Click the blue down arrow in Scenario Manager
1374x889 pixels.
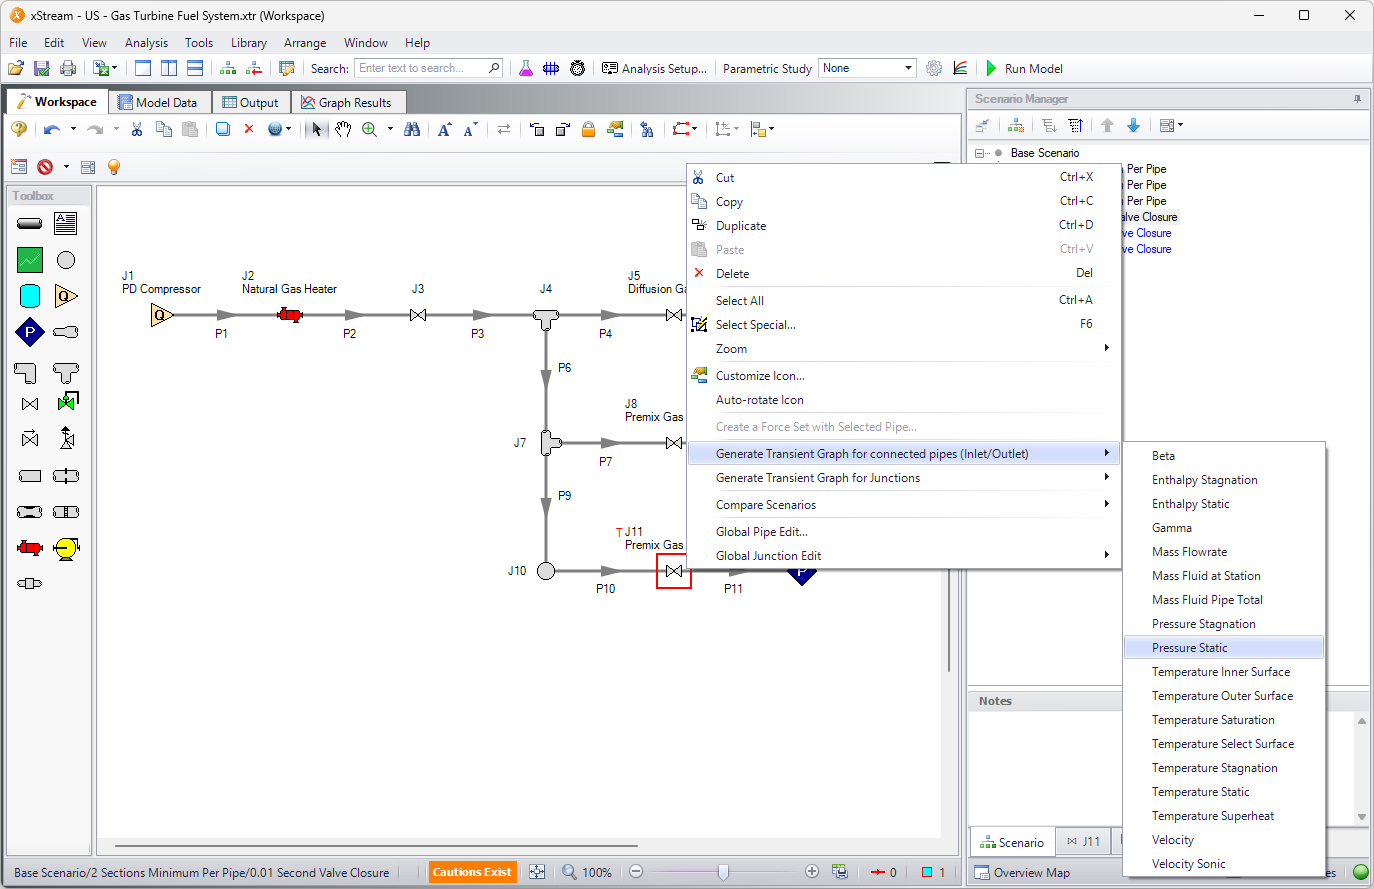coord(1133,125)
